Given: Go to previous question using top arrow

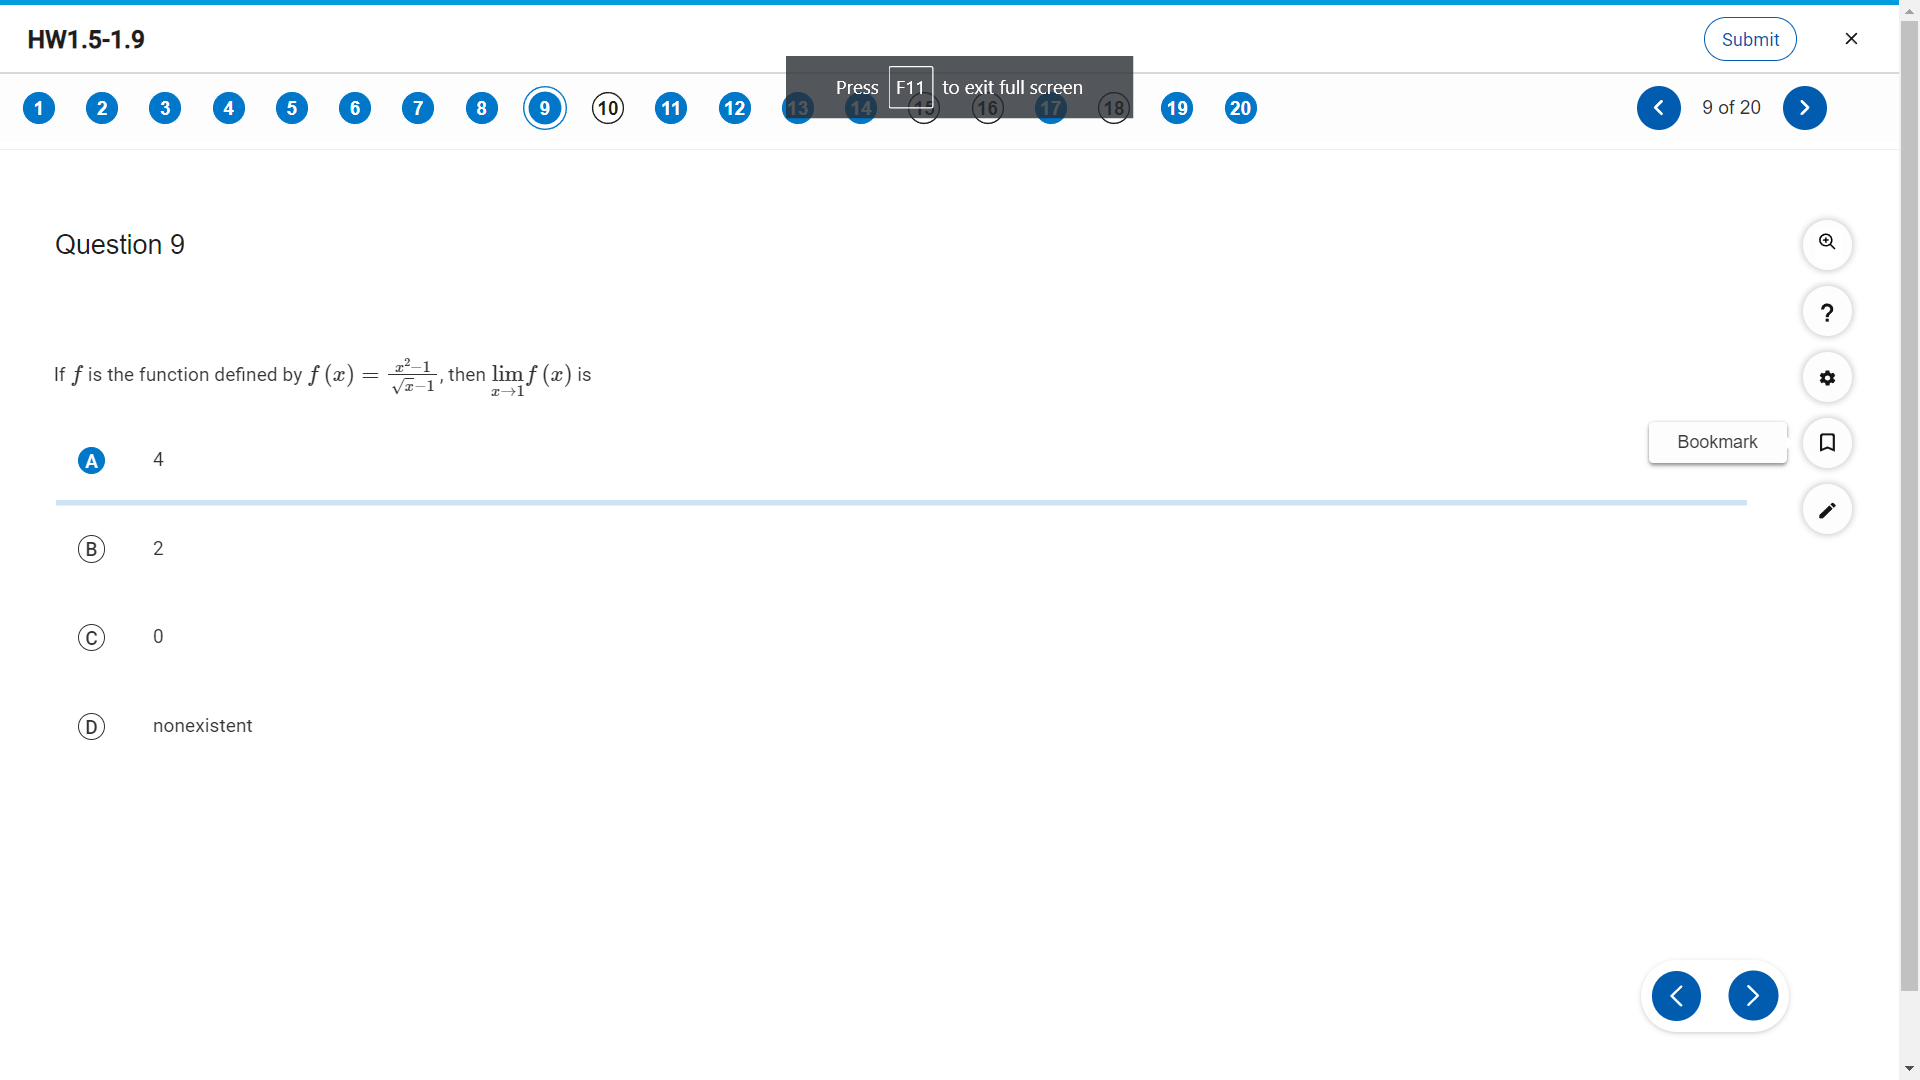Looking at the screenshot, I should point(1658,108).
